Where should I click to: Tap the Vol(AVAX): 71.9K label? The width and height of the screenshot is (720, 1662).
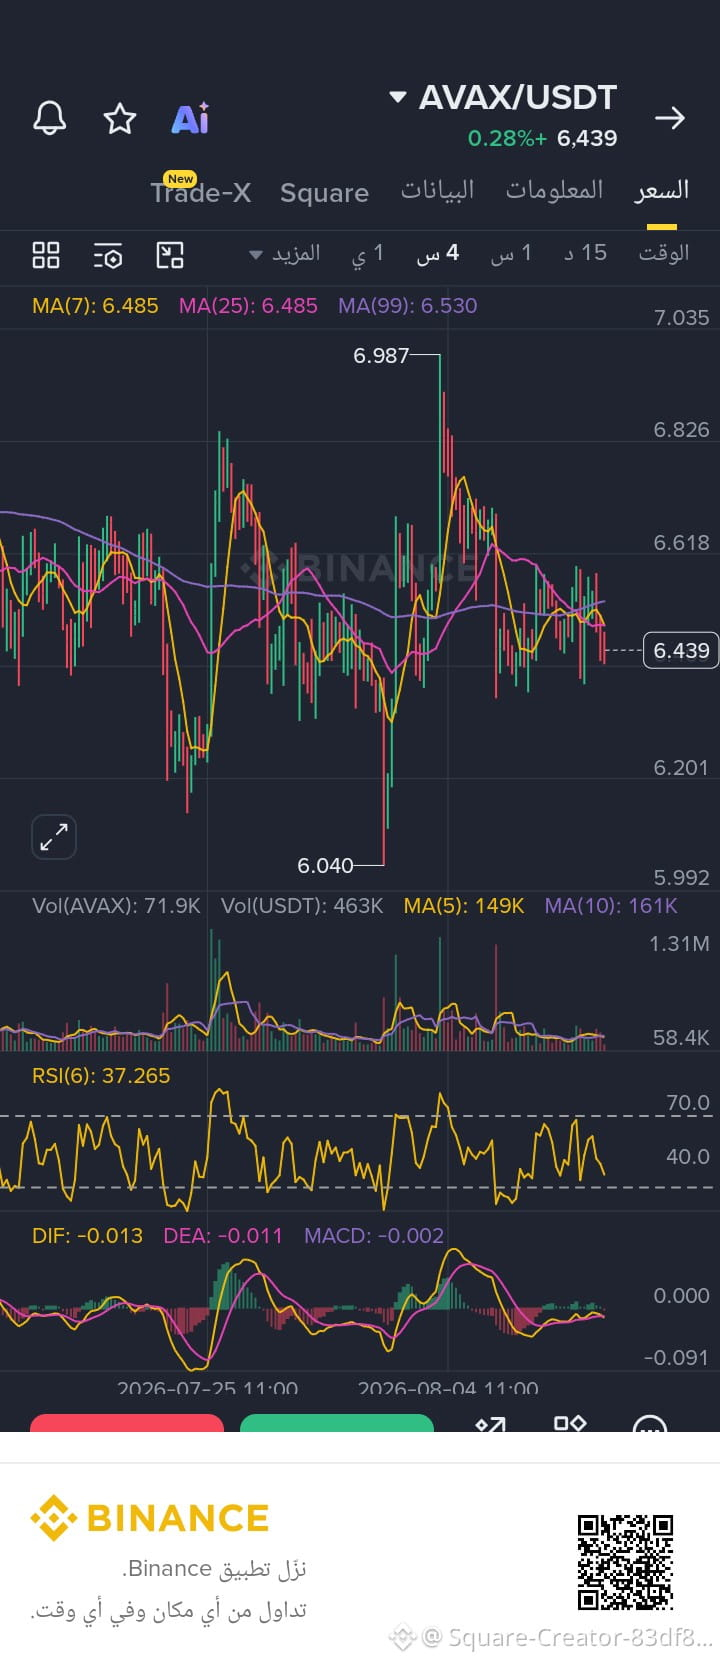(116, 906)
